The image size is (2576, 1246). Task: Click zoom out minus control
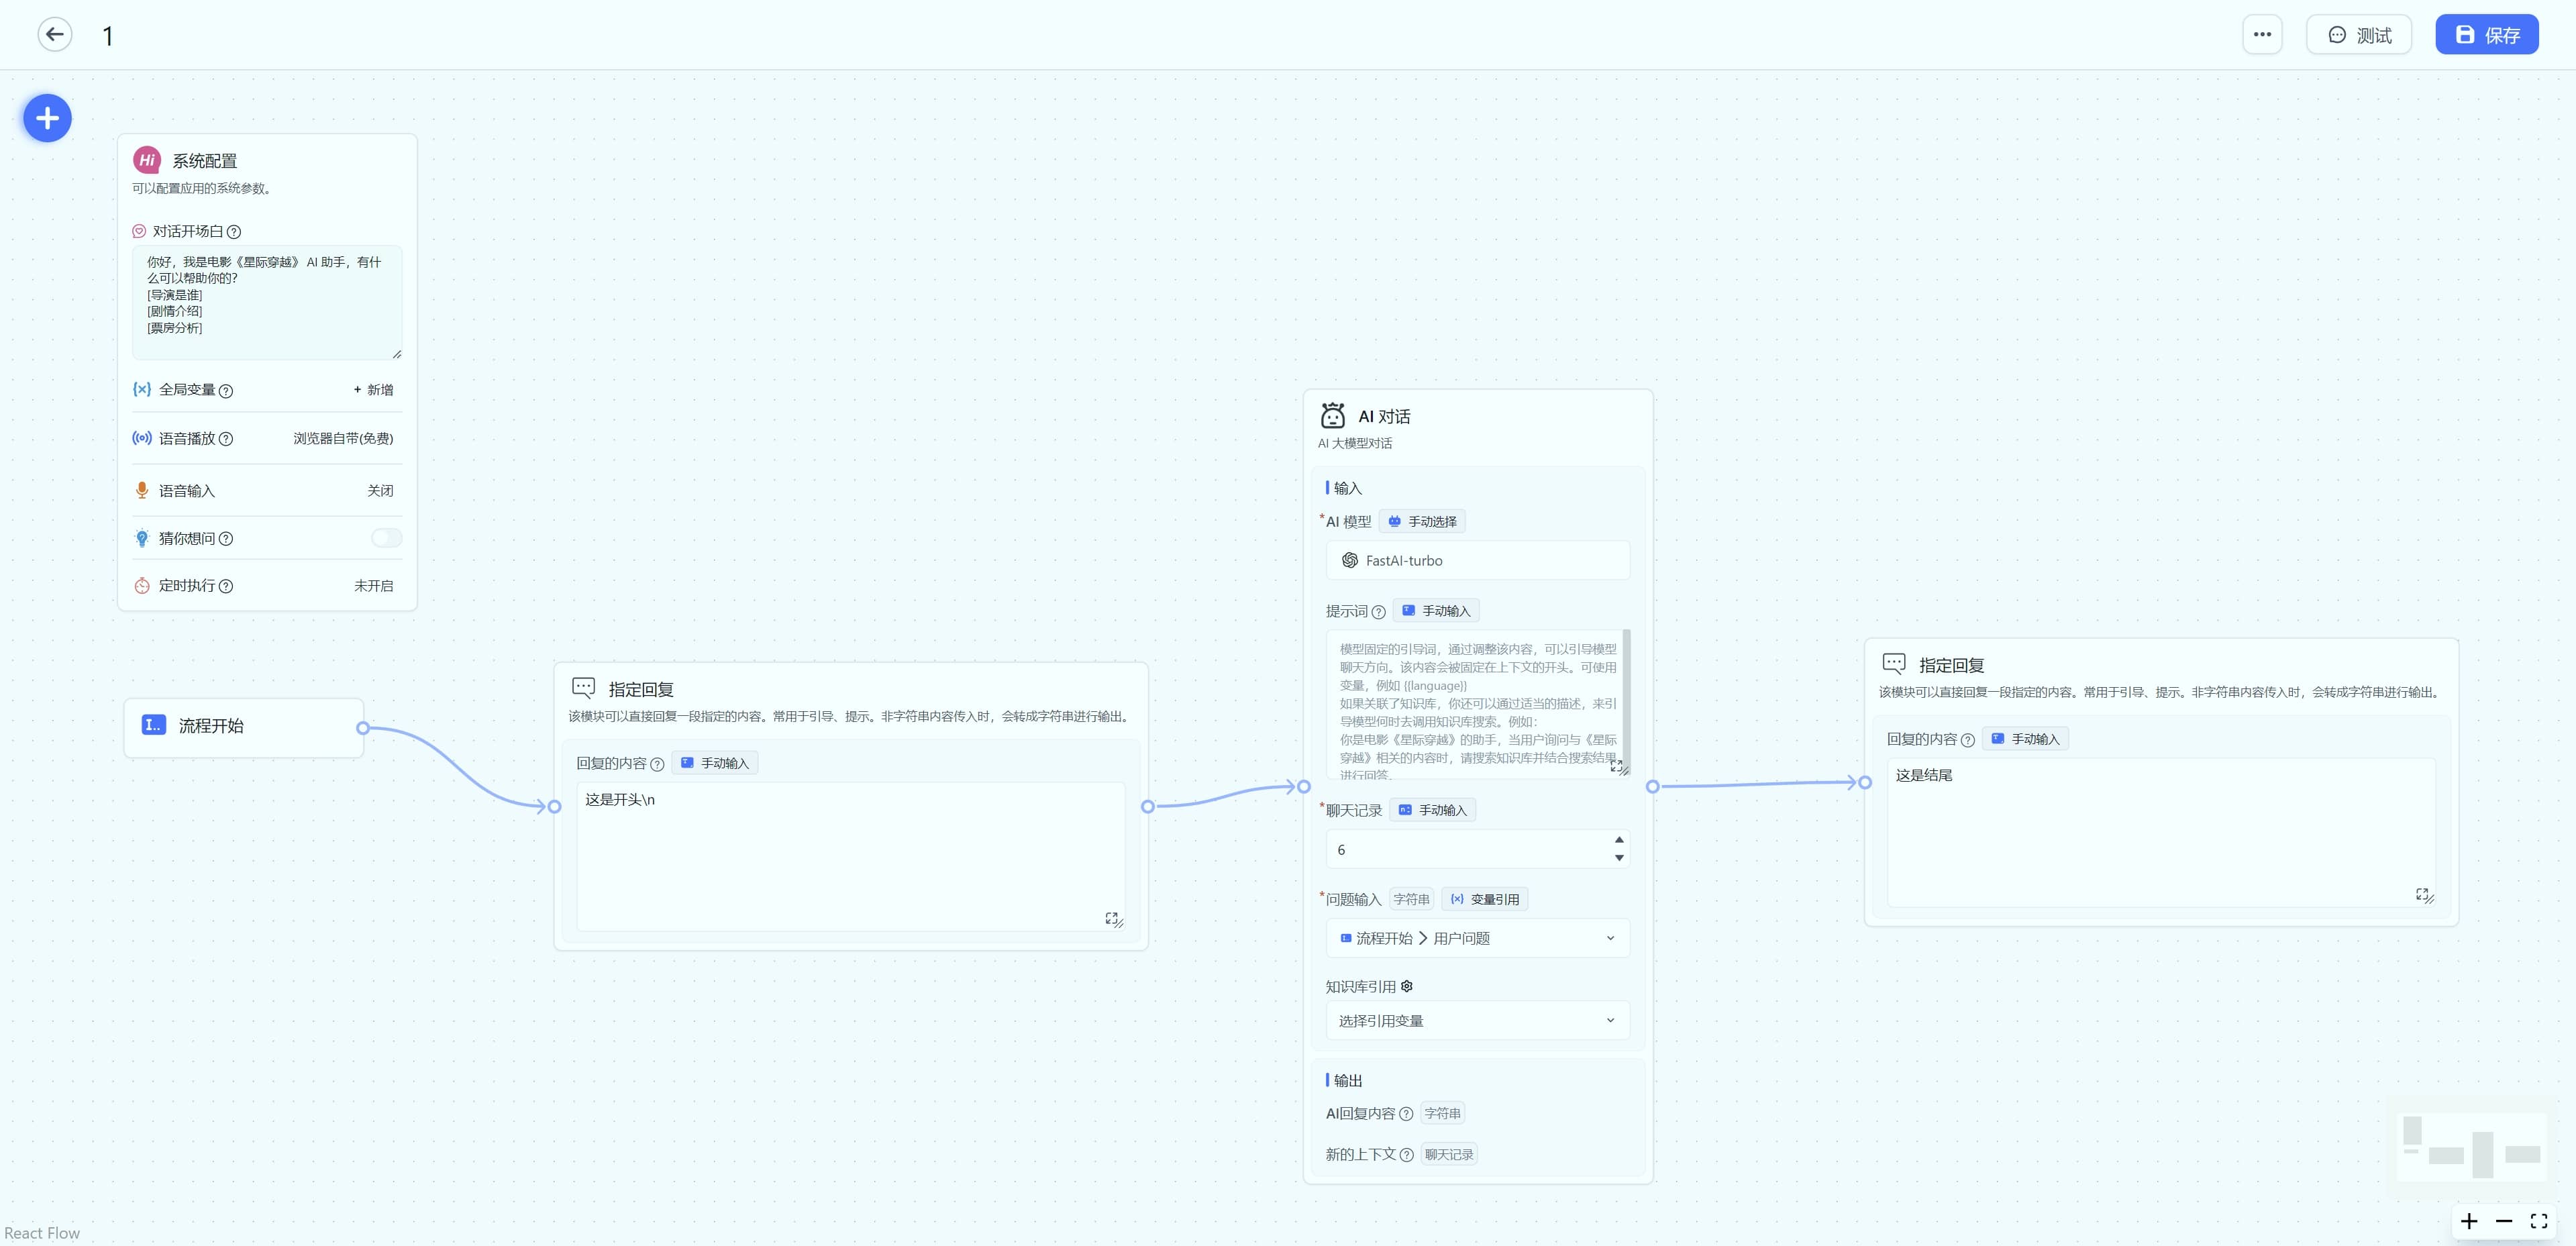click(x=2504, y=1221)
